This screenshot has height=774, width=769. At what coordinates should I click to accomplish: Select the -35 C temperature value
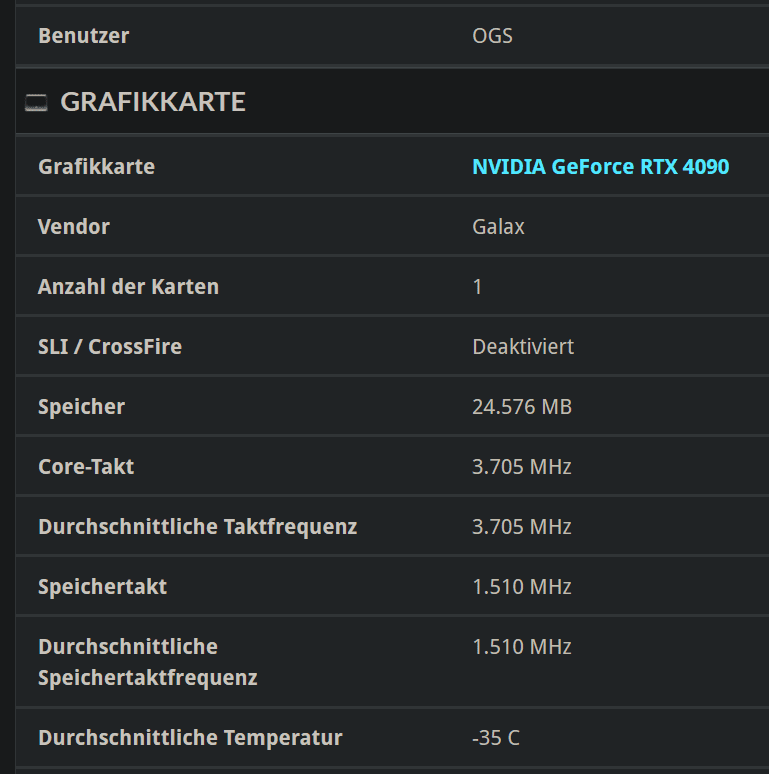pyautogui.click(x=496, y=738)
